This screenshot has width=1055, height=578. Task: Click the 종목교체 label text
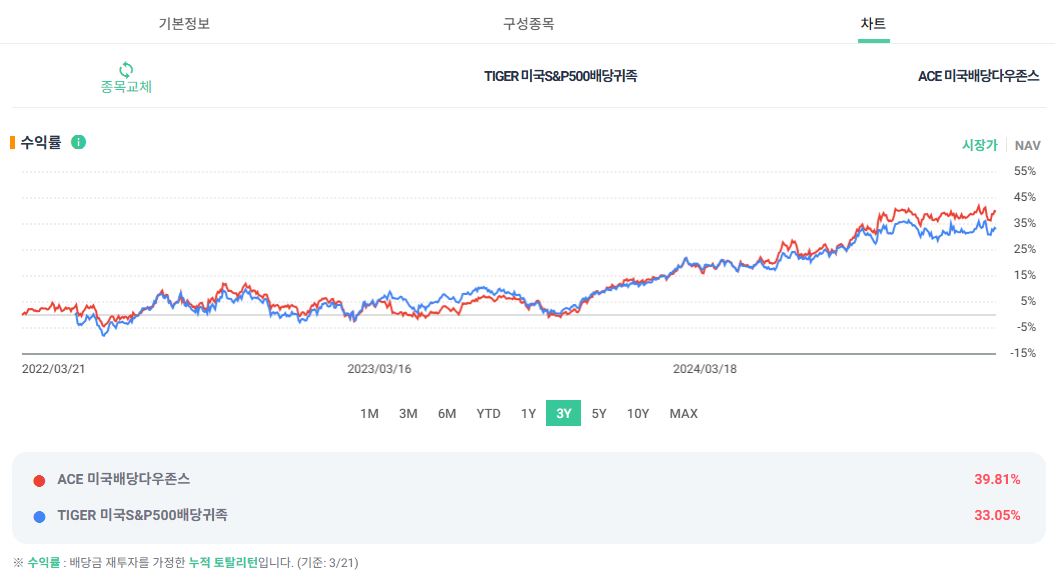126,87
